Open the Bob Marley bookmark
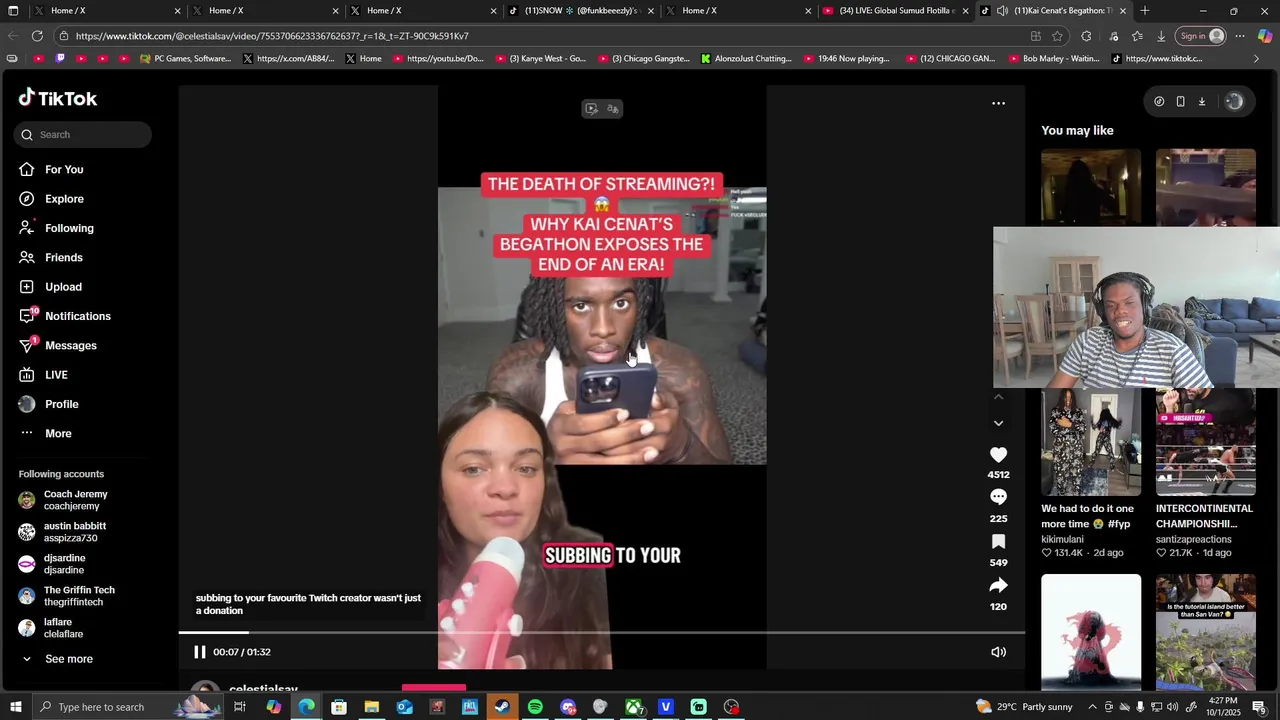The width and height of the screenshot is (1280, 720). (x=1054, y=59)
